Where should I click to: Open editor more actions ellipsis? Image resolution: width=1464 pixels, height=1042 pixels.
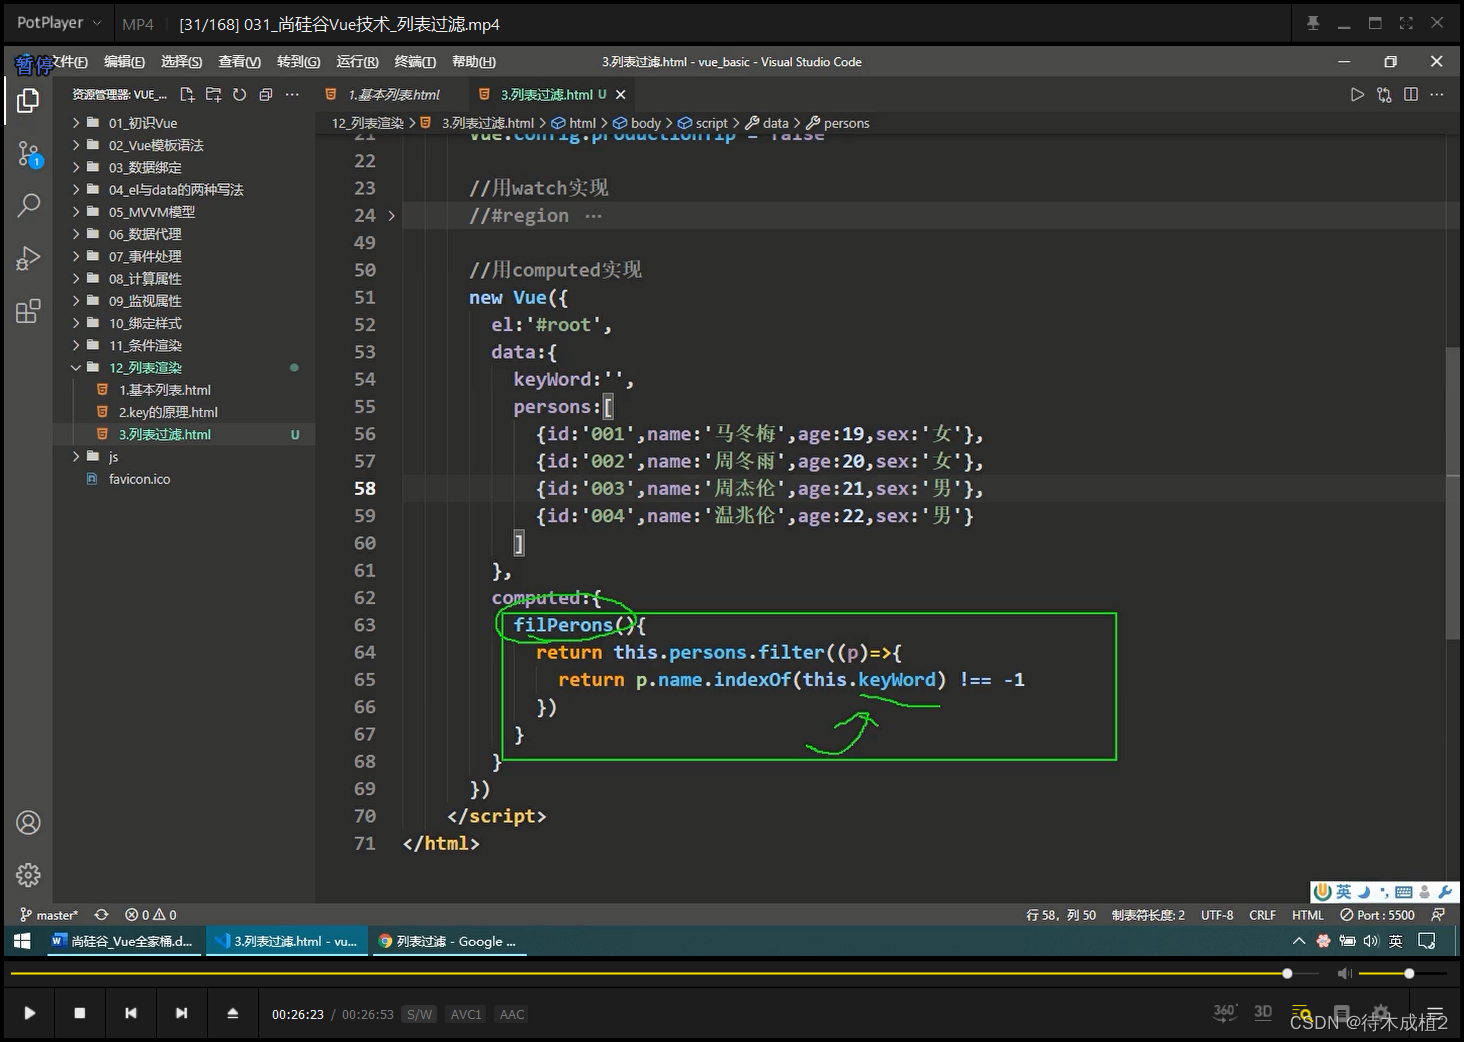(x=1437, y=94)
